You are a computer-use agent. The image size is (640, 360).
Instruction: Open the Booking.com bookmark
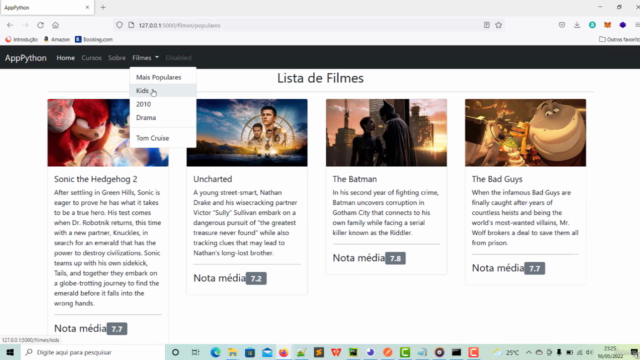tap(94, 40)
